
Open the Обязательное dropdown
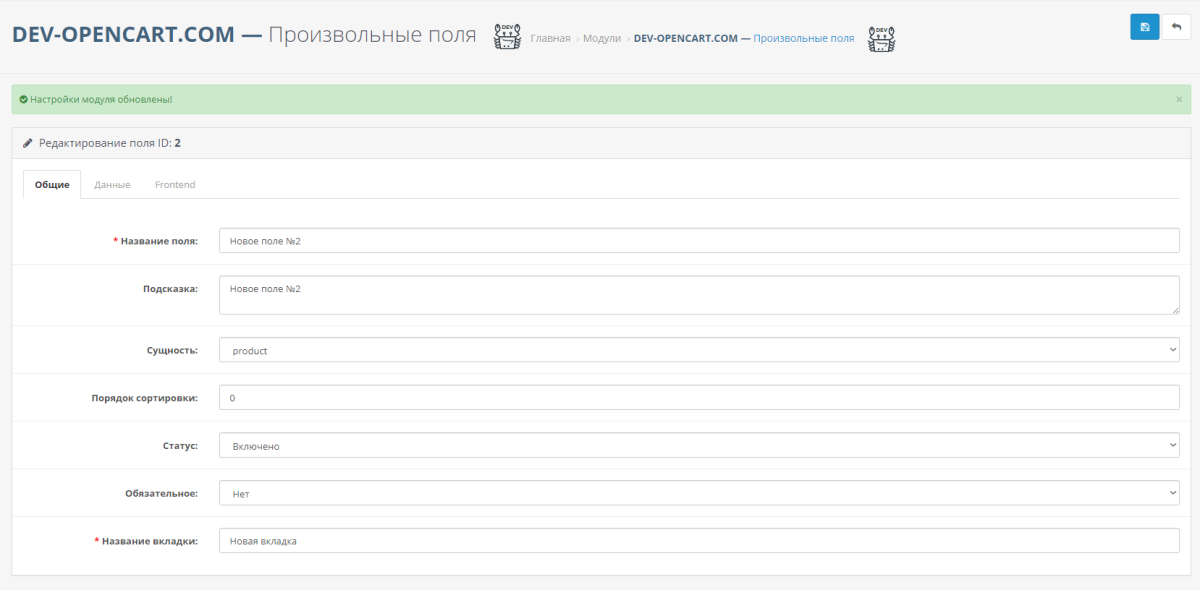click(x=699, y=493)
